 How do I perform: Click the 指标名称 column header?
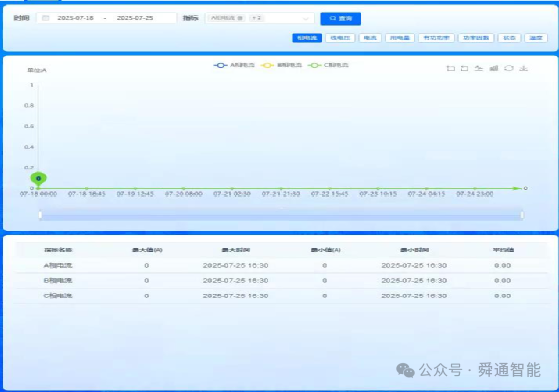click(58, 250)
